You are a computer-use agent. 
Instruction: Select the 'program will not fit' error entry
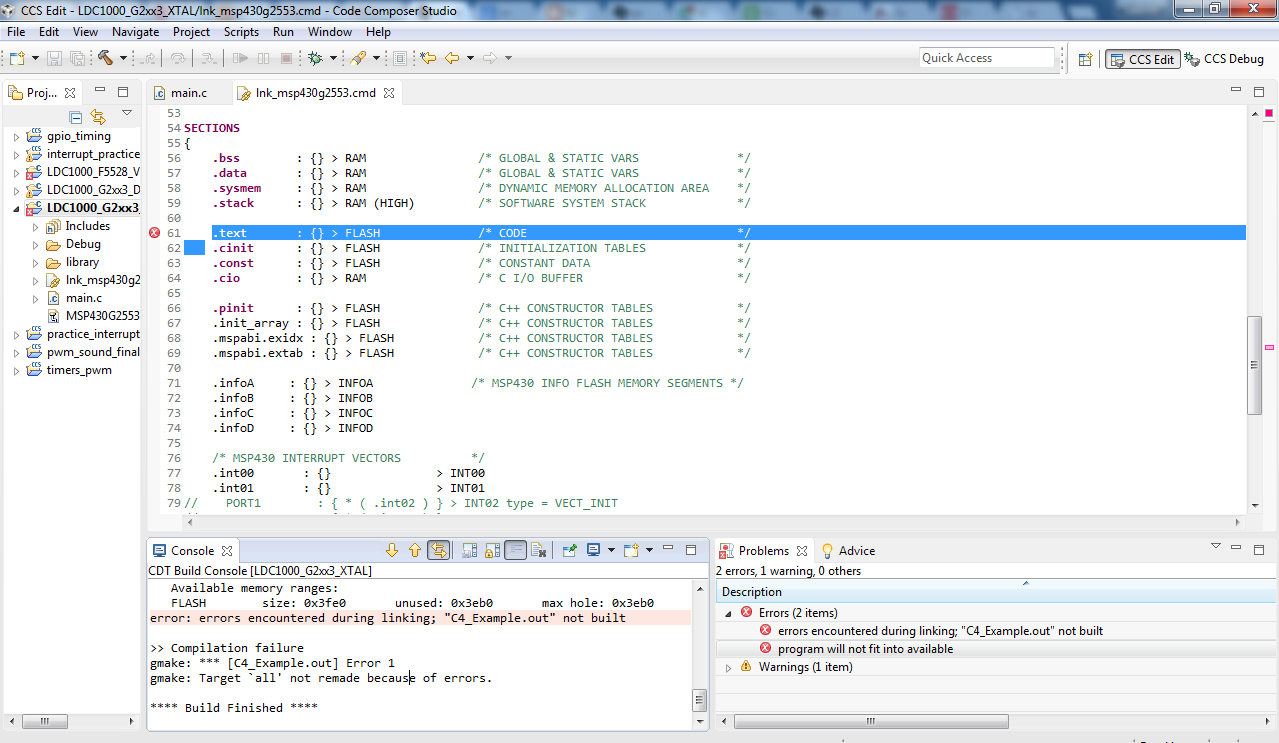[865, 649]
